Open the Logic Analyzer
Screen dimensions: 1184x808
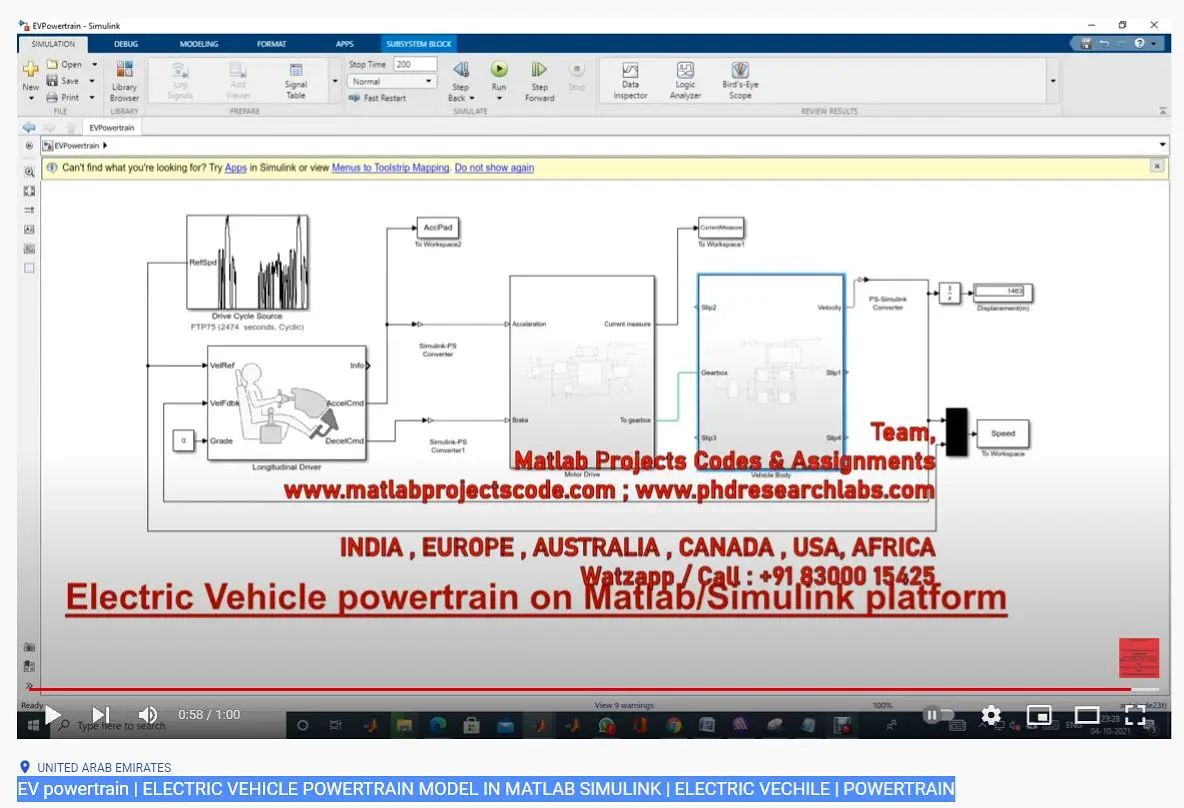coord(685,81)
